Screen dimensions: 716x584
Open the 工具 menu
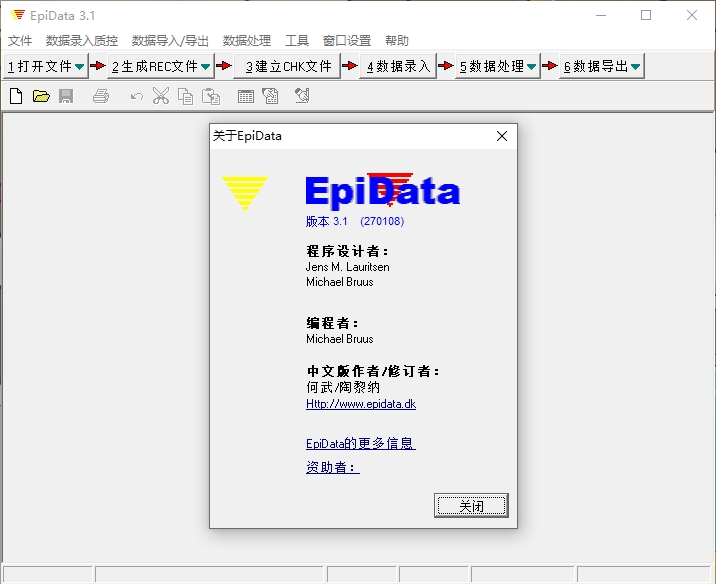tap(297, 41)
